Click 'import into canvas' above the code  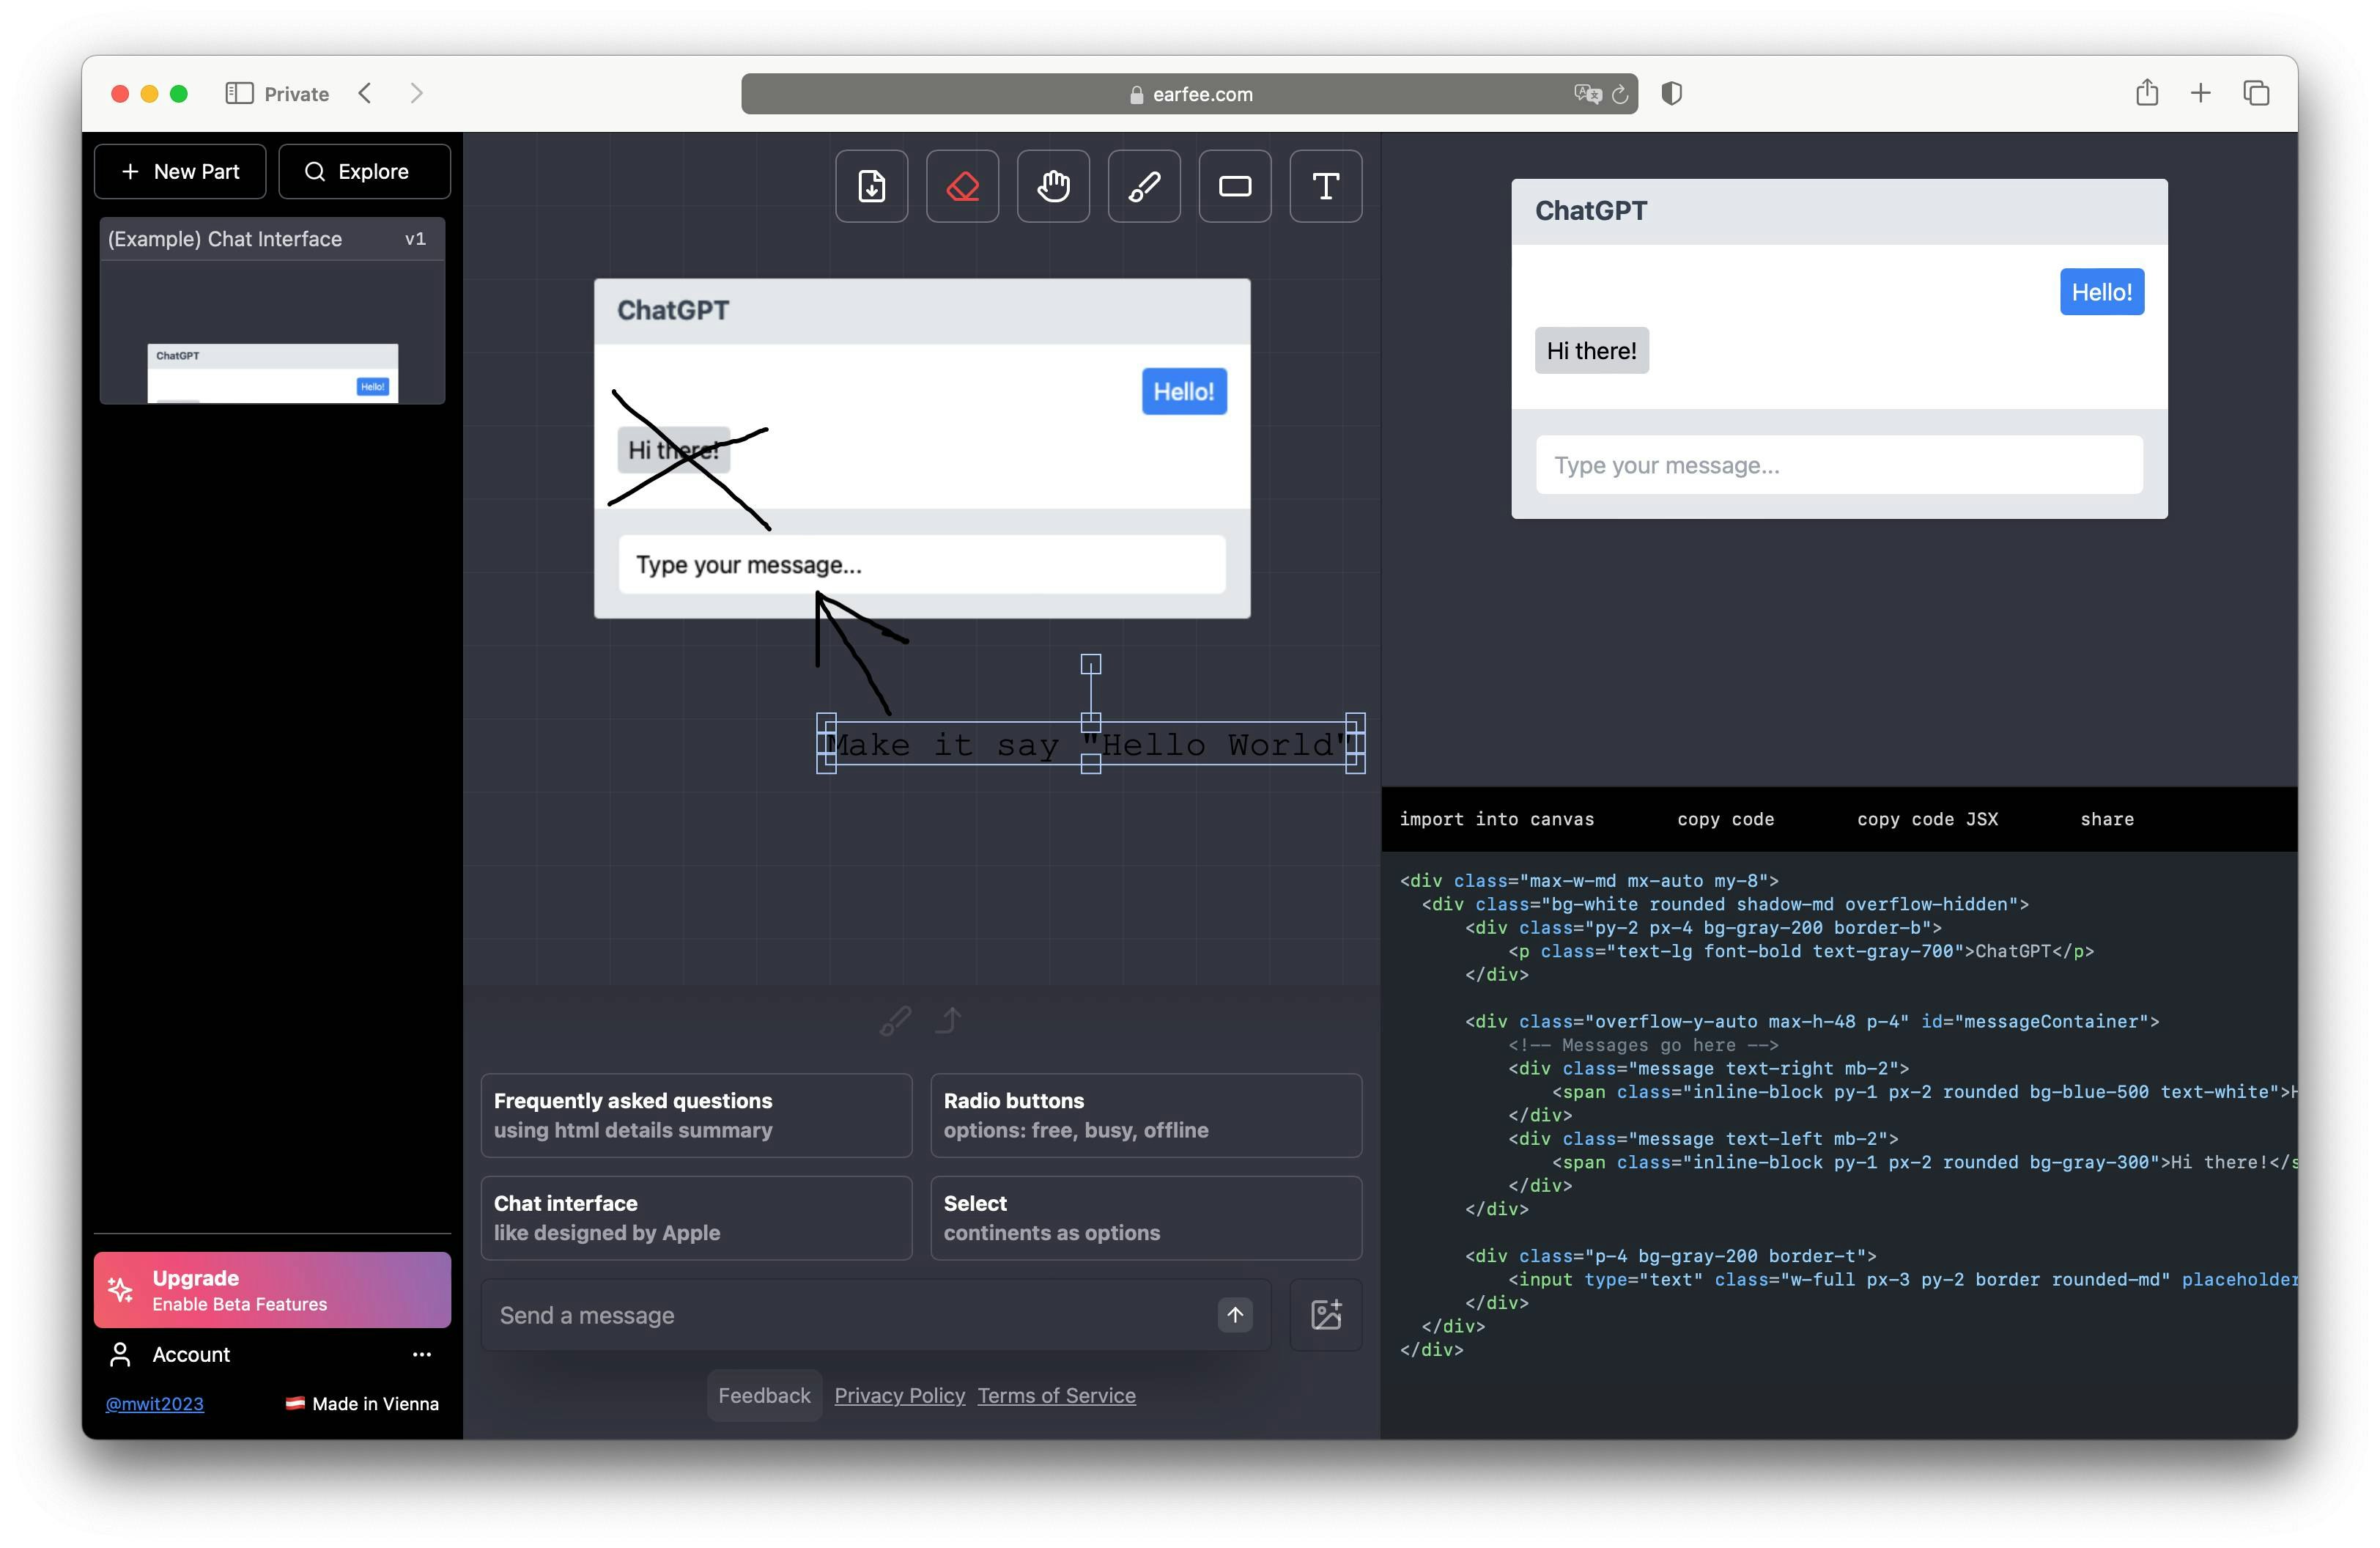pyautogui.click(x=1496, y=819)
